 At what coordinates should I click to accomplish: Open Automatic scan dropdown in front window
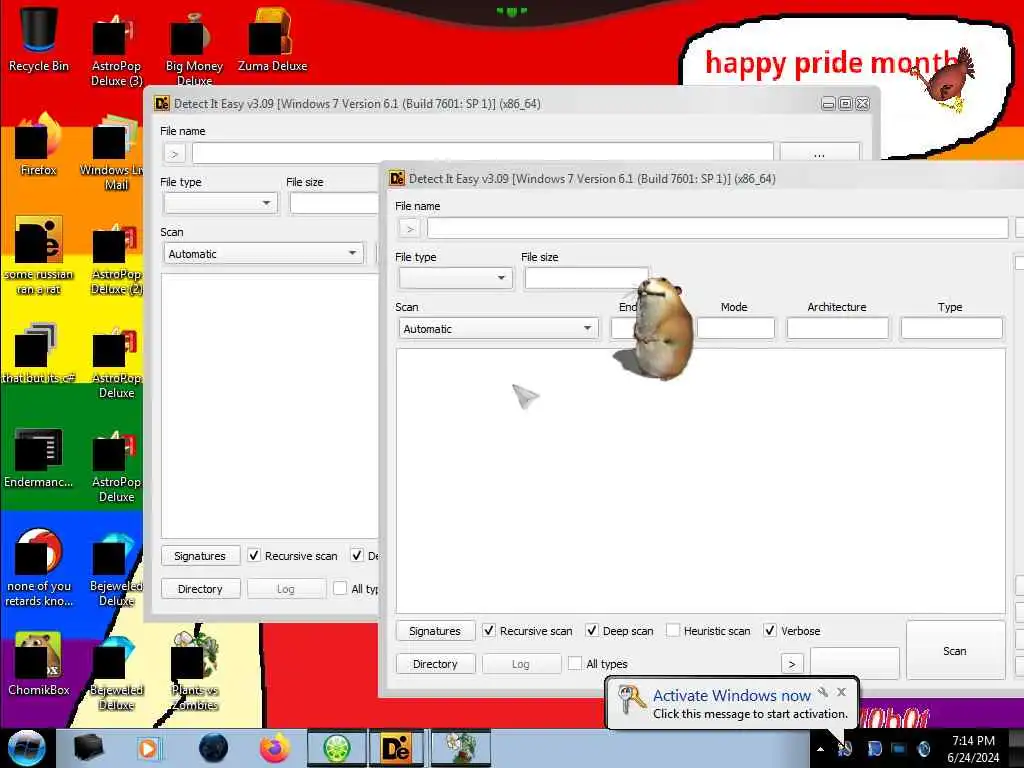click(498, 328)
